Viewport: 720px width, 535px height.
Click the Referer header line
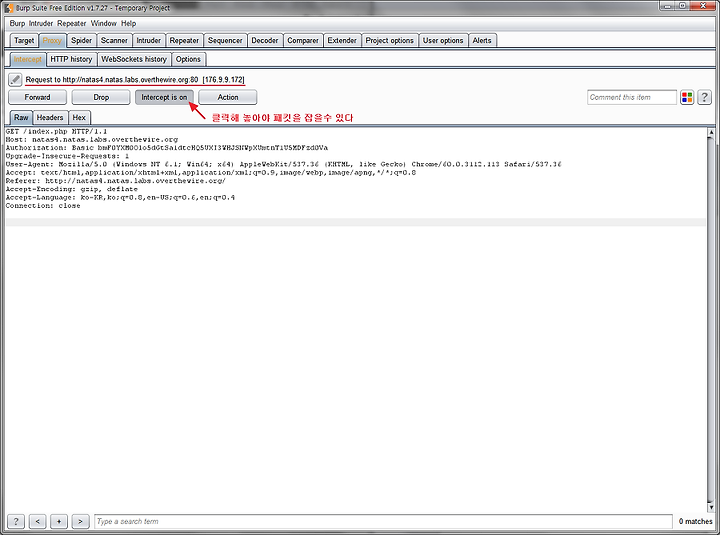116,181
